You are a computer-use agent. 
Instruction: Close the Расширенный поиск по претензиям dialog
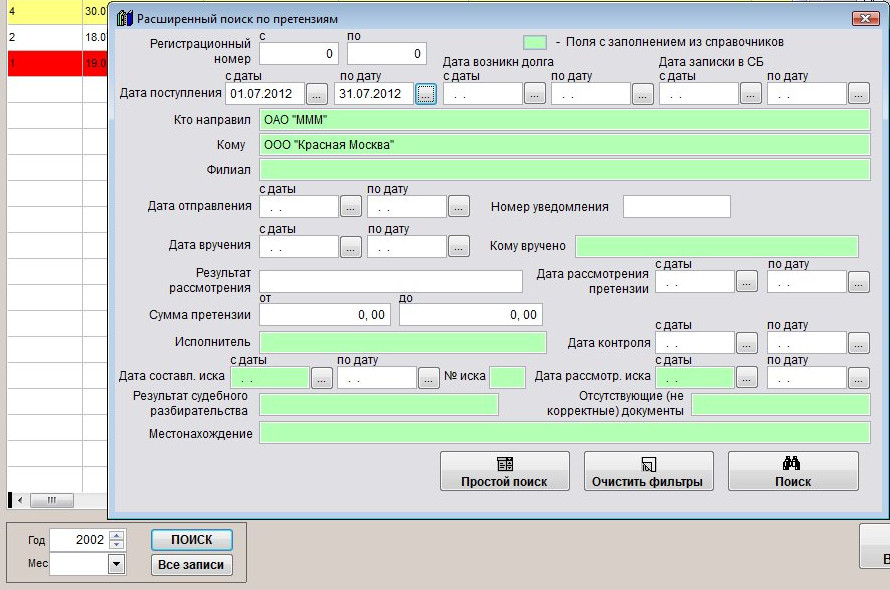[x=866, y=19]
